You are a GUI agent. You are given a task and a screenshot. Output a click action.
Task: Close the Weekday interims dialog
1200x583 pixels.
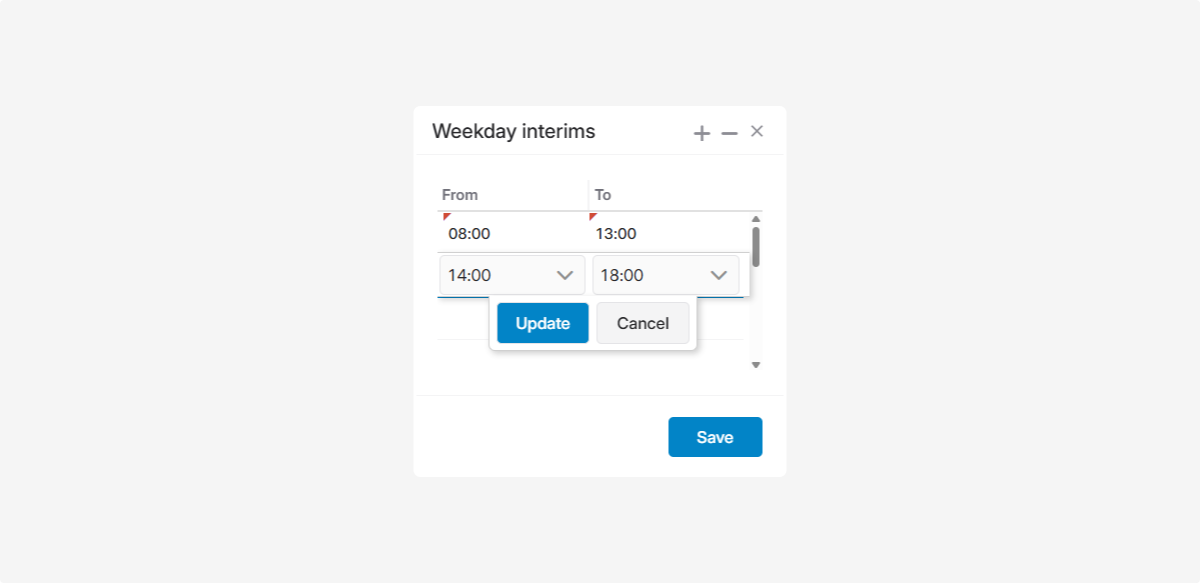tap(757, 131)
